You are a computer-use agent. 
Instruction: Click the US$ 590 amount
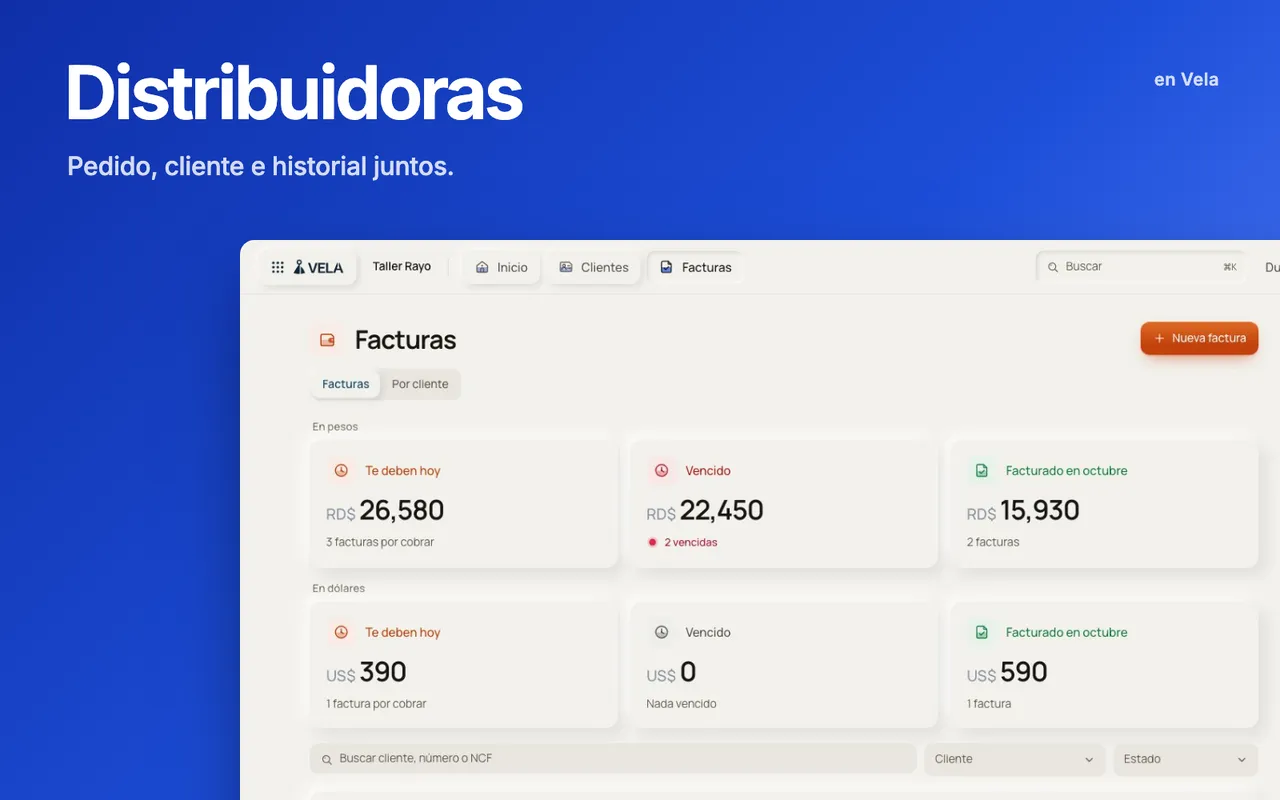click(1007, 672)
